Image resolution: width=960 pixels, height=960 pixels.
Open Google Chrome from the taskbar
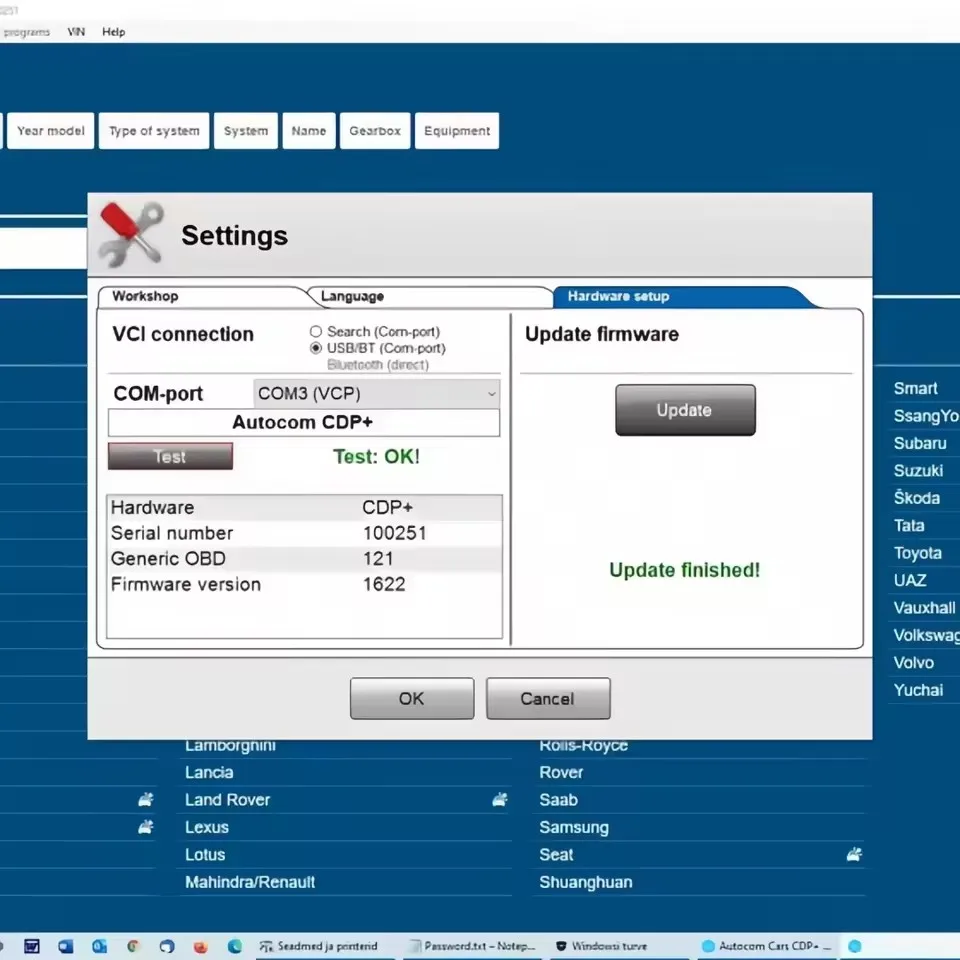pyautogui.click(x=134, y=945)
